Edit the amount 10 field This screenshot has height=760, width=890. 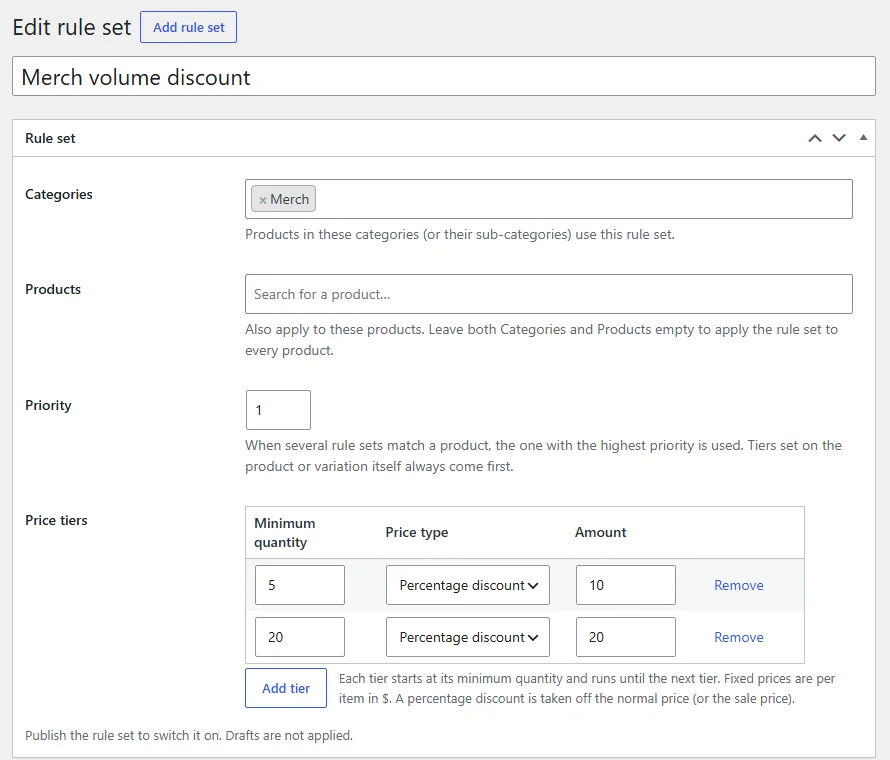[625, 585]
